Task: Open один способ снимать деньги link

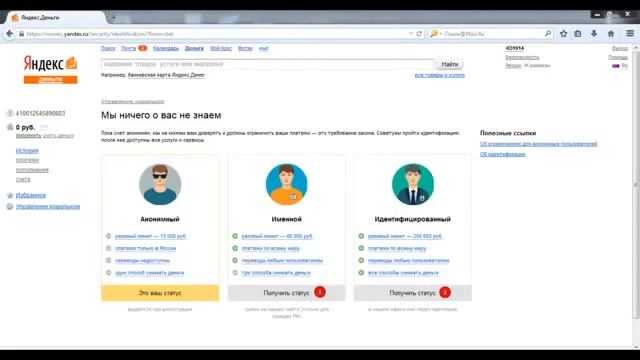Action: point(149,273)
